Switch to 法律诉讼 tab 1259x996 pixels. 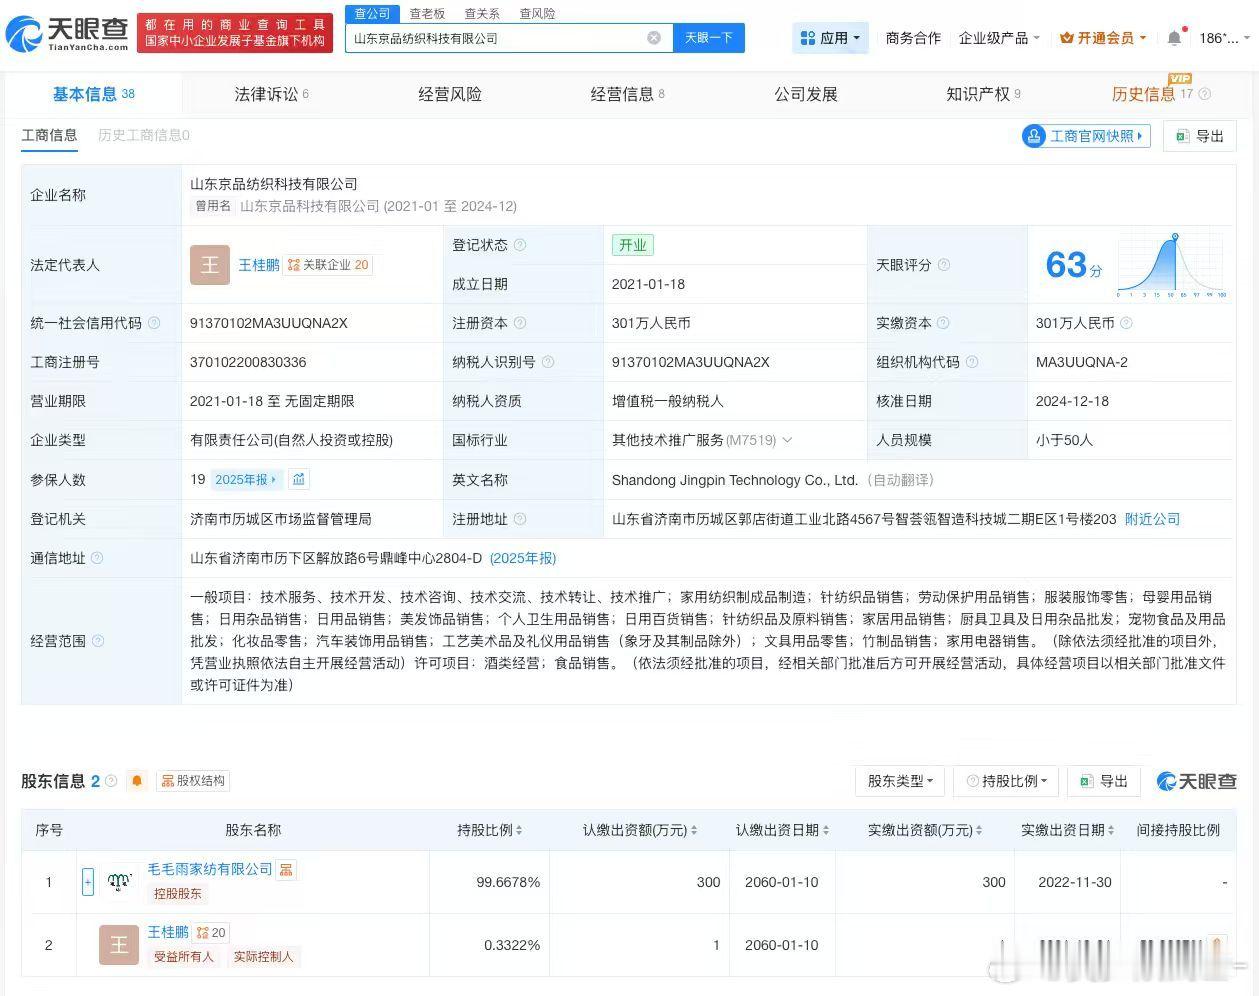pyautogui.click(x=271, y=94)
